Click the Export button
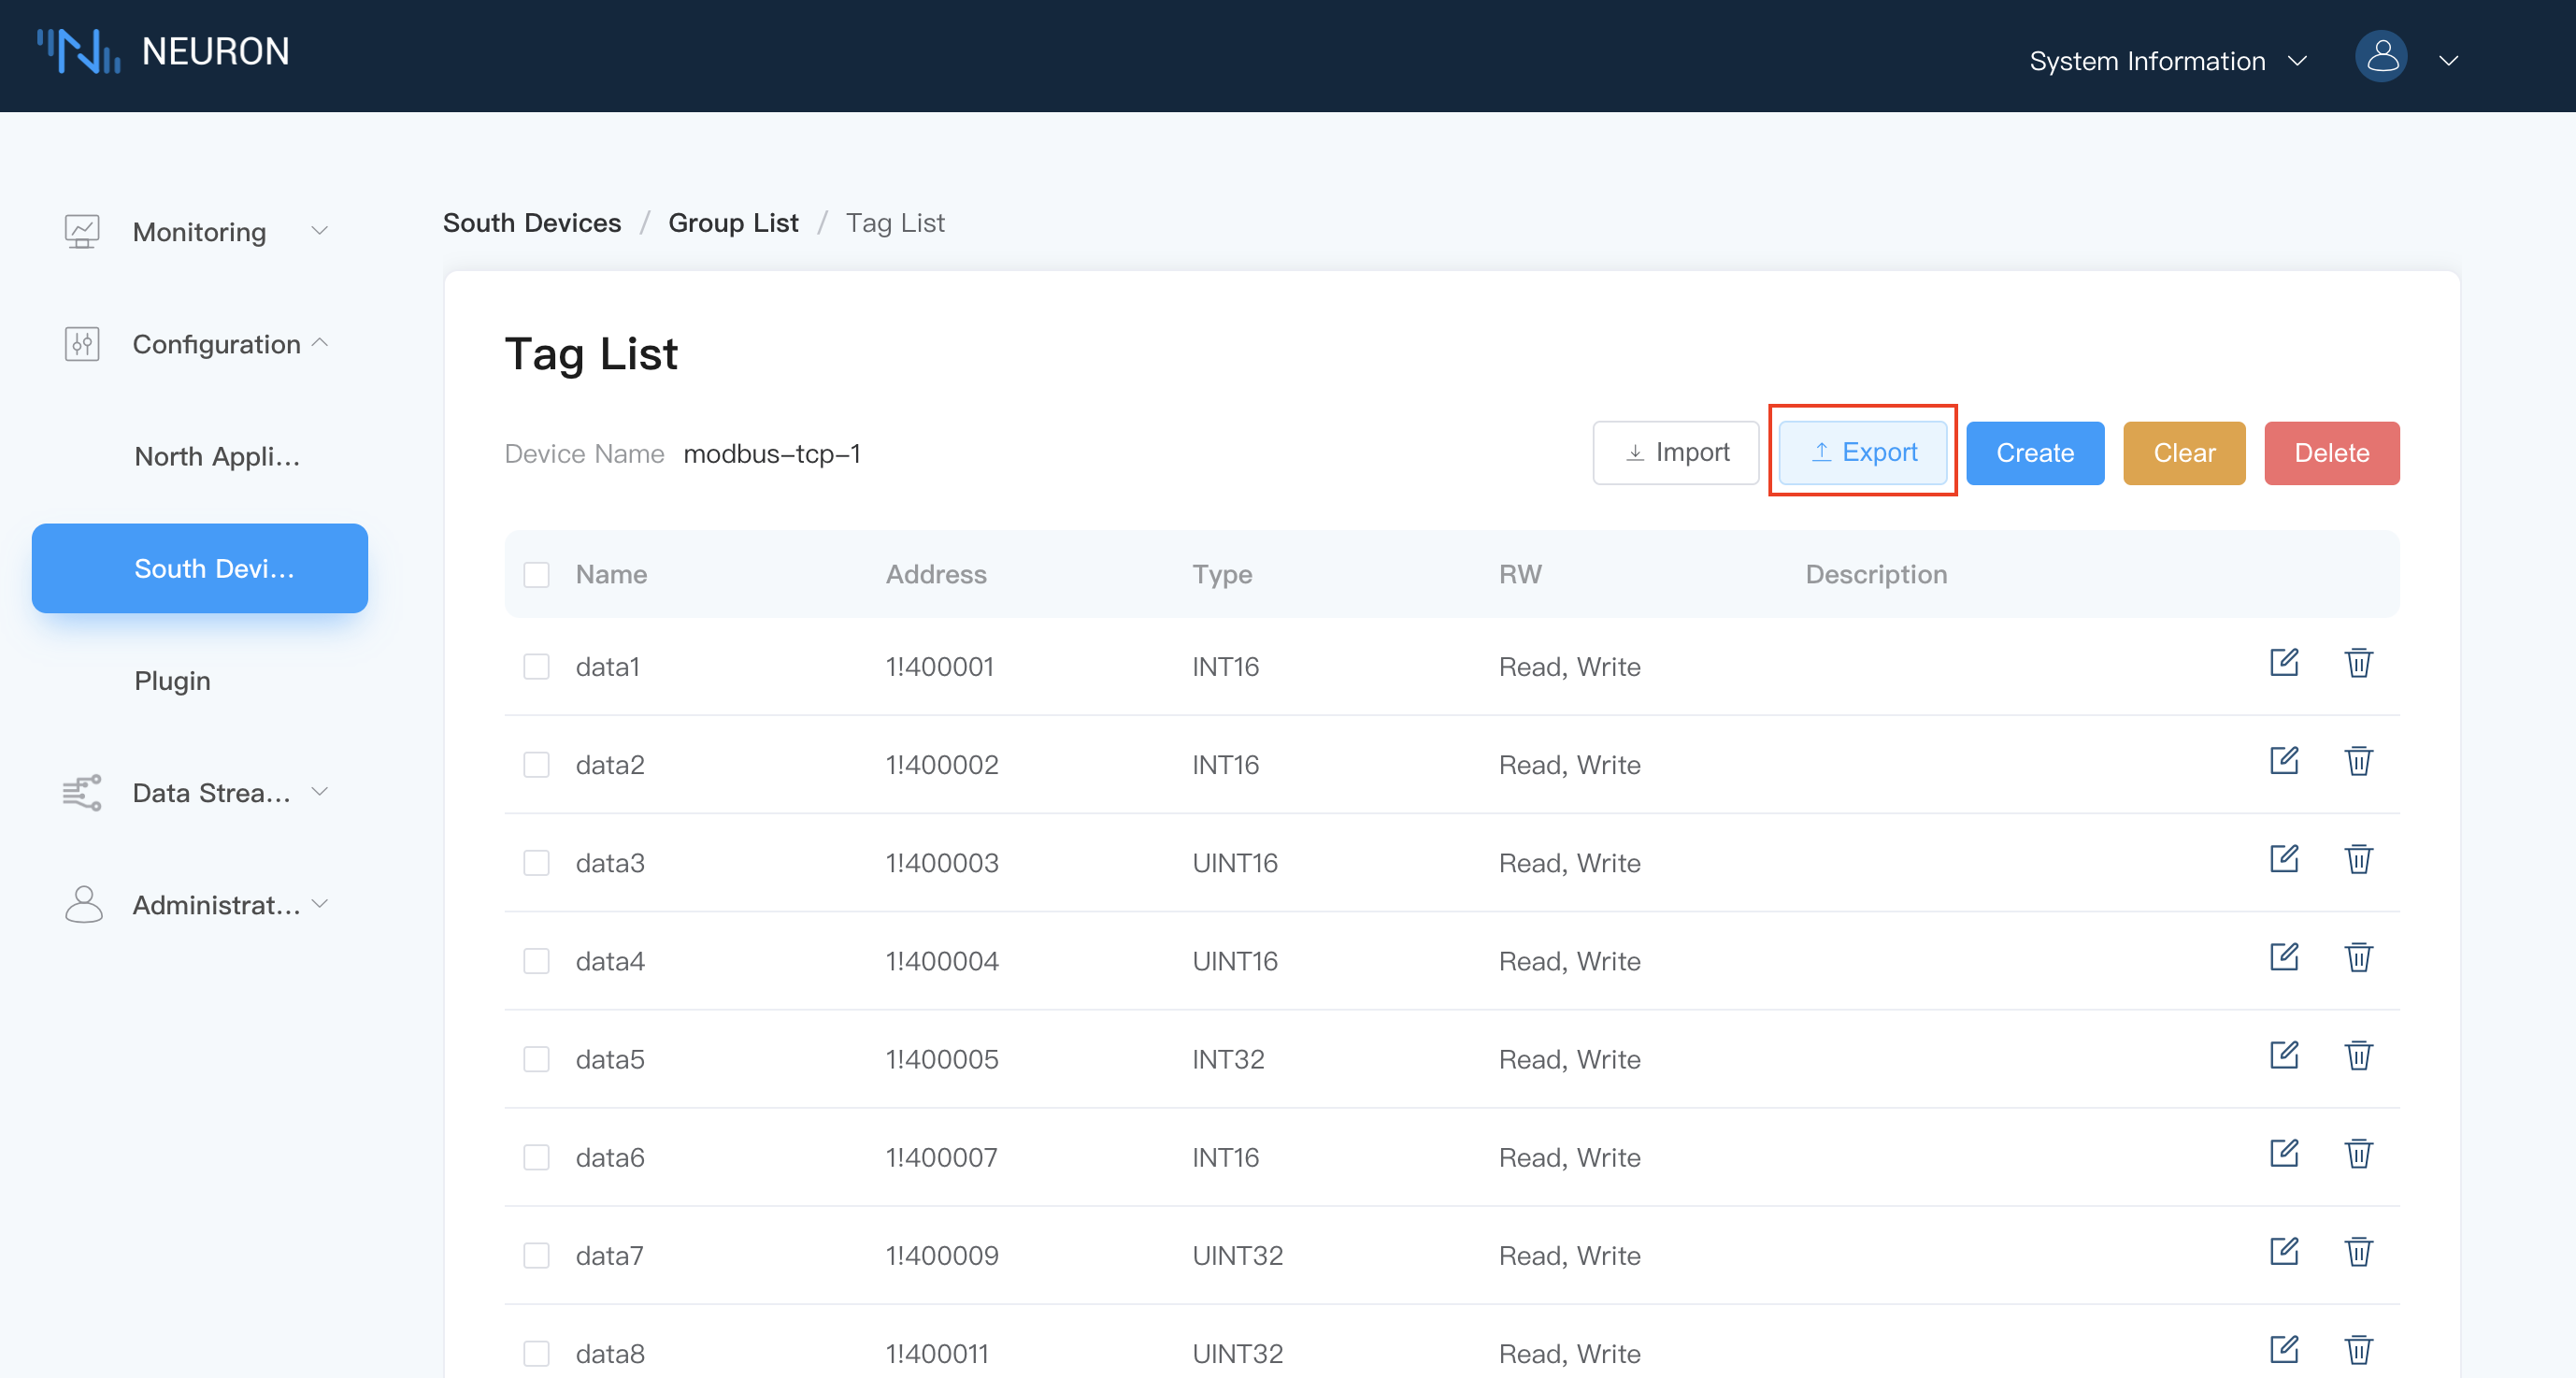 pos(1862,453)
